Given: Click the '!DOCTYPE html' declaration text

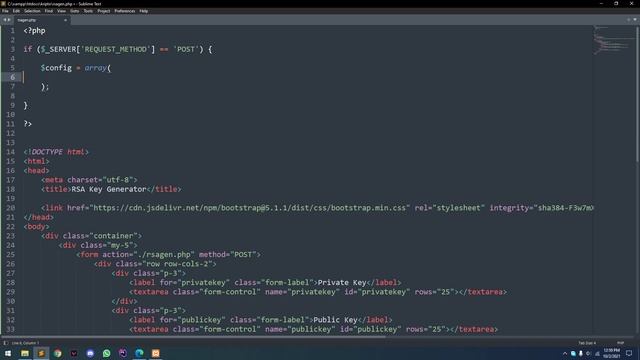Looking at the screenshot, I should tap(56, 152).
